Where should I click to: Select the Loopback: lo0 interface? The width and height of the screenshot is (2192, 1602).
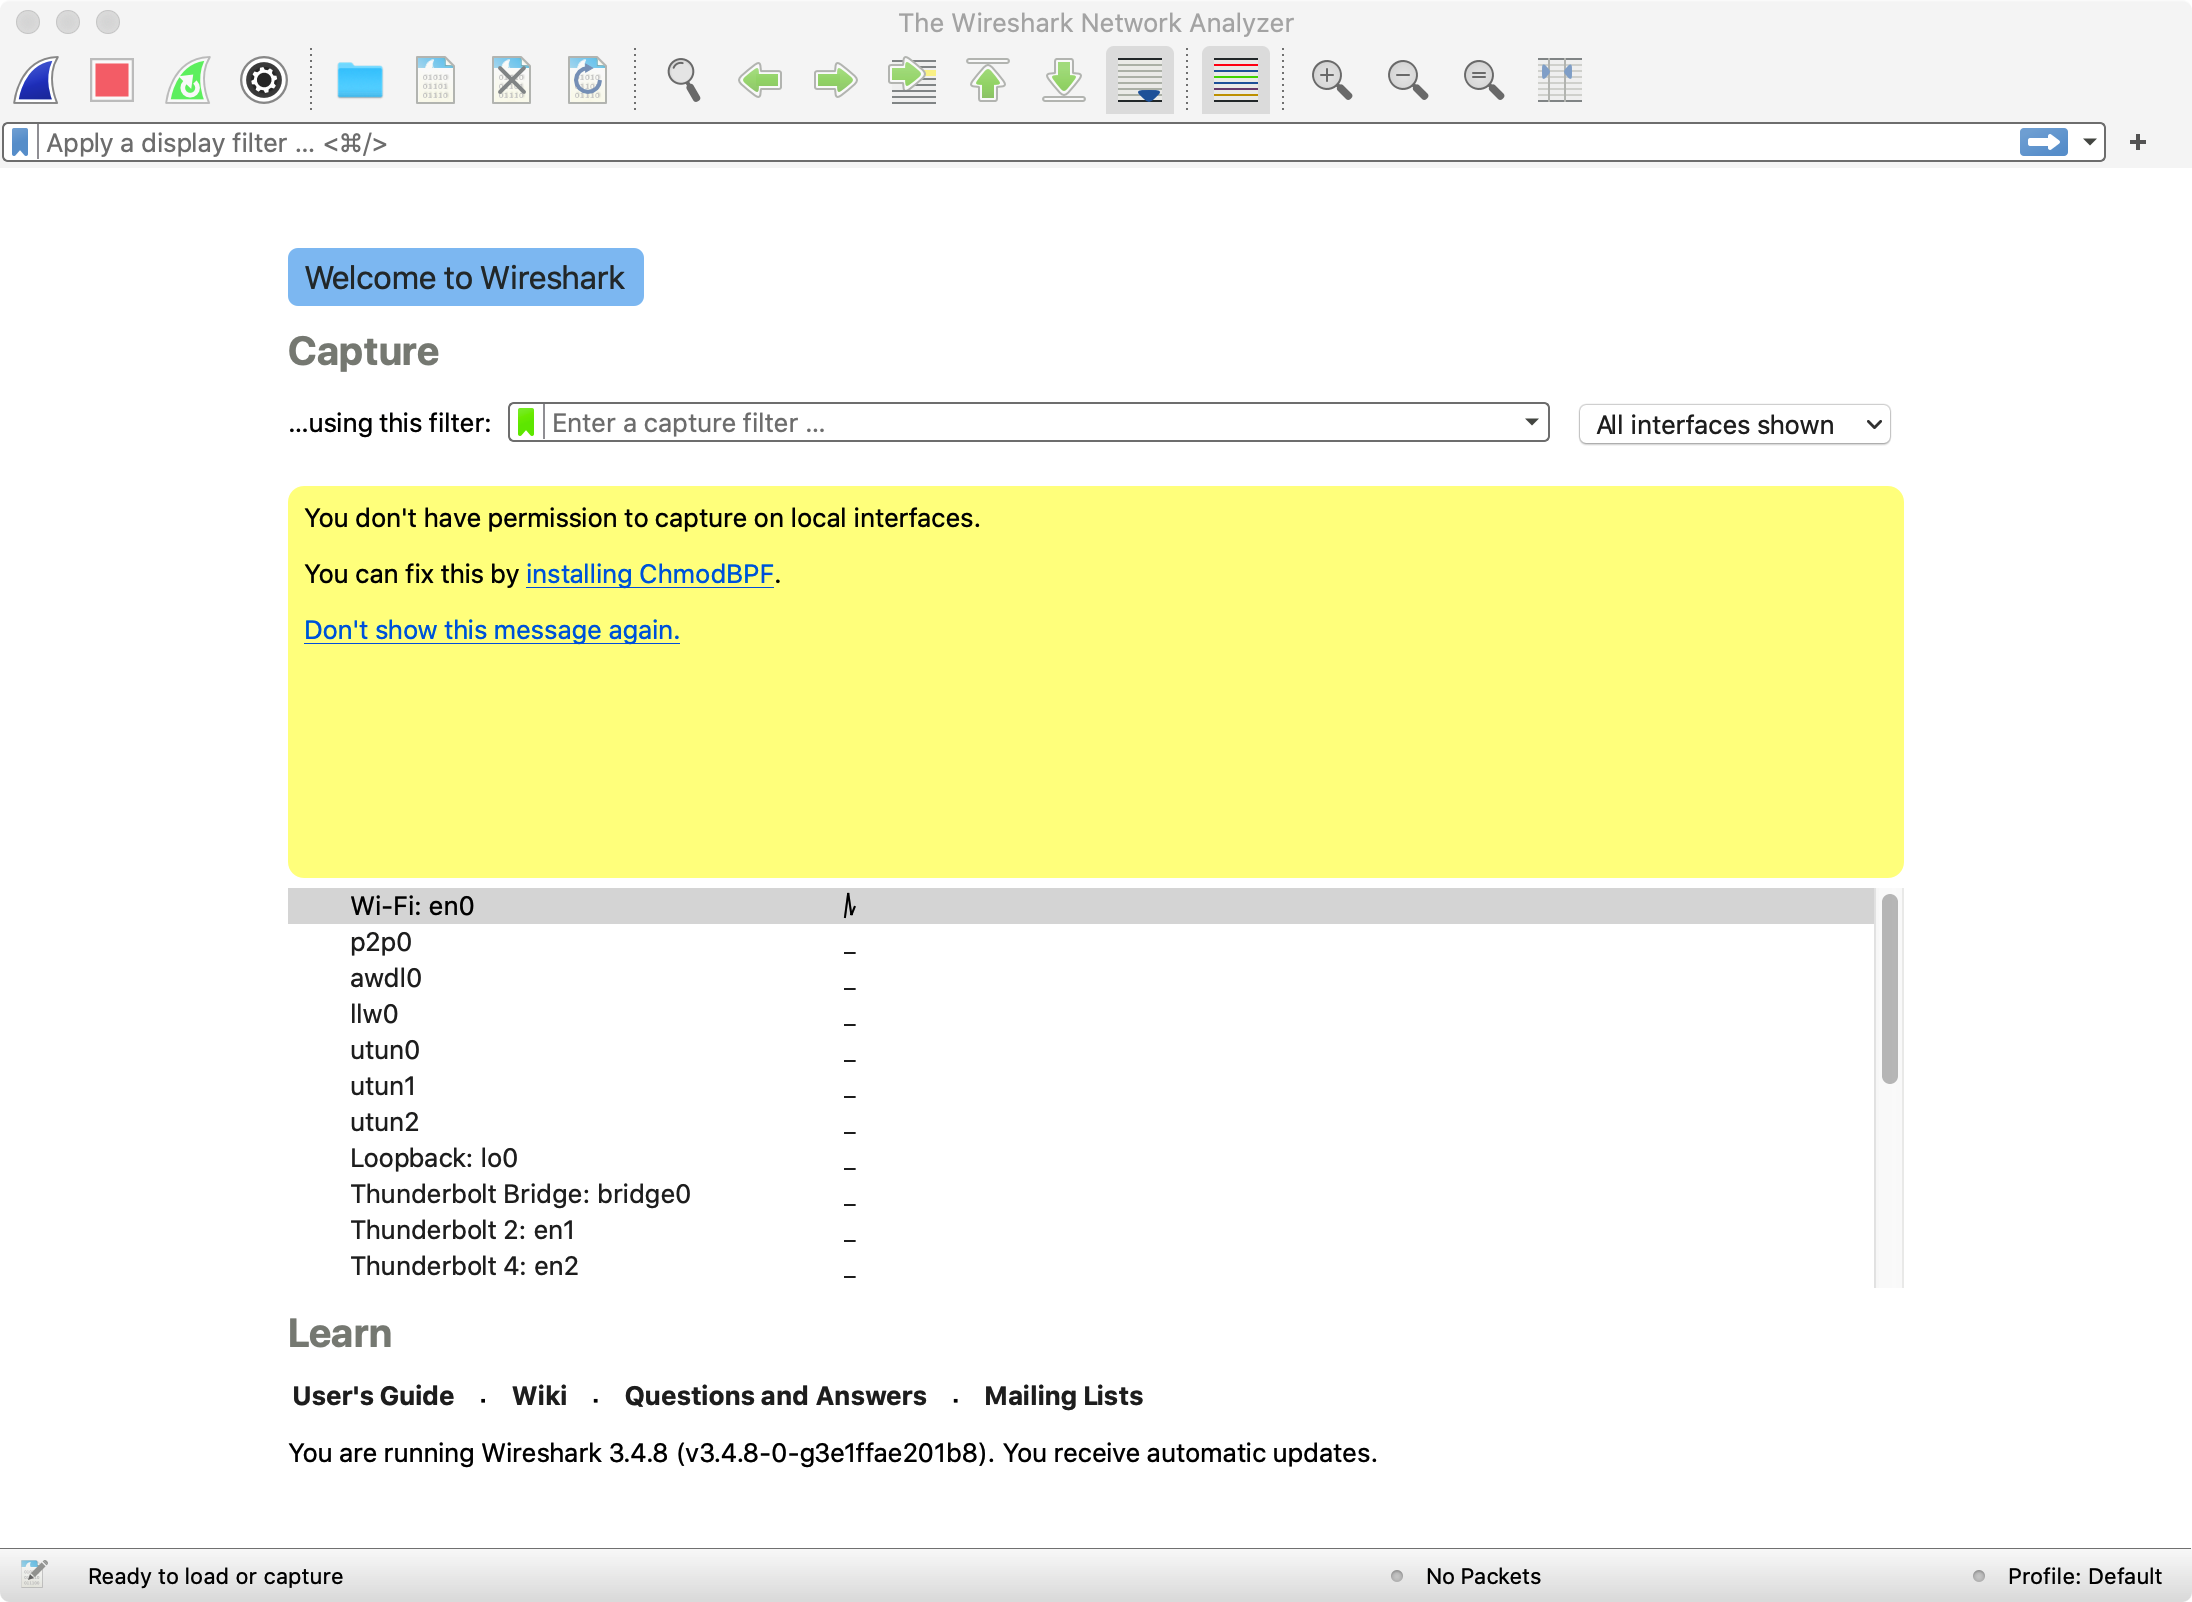434,1158
